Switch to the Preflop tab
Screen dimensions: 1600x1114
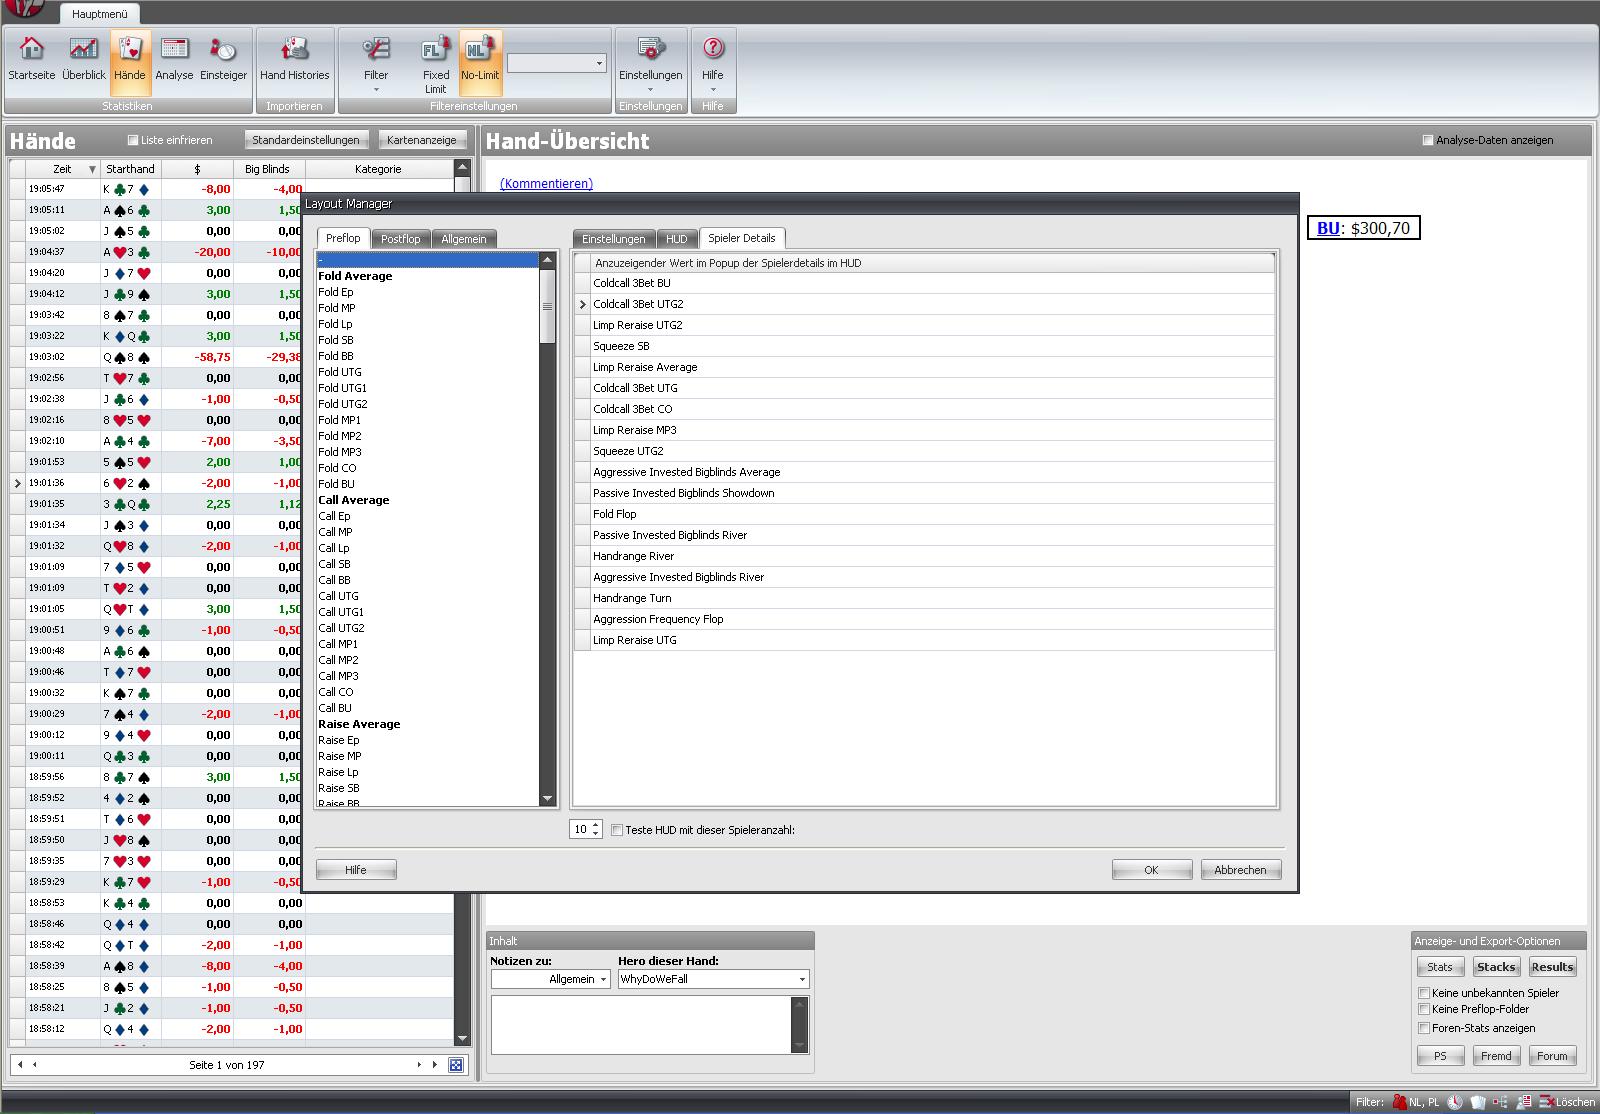click(343, 238)
